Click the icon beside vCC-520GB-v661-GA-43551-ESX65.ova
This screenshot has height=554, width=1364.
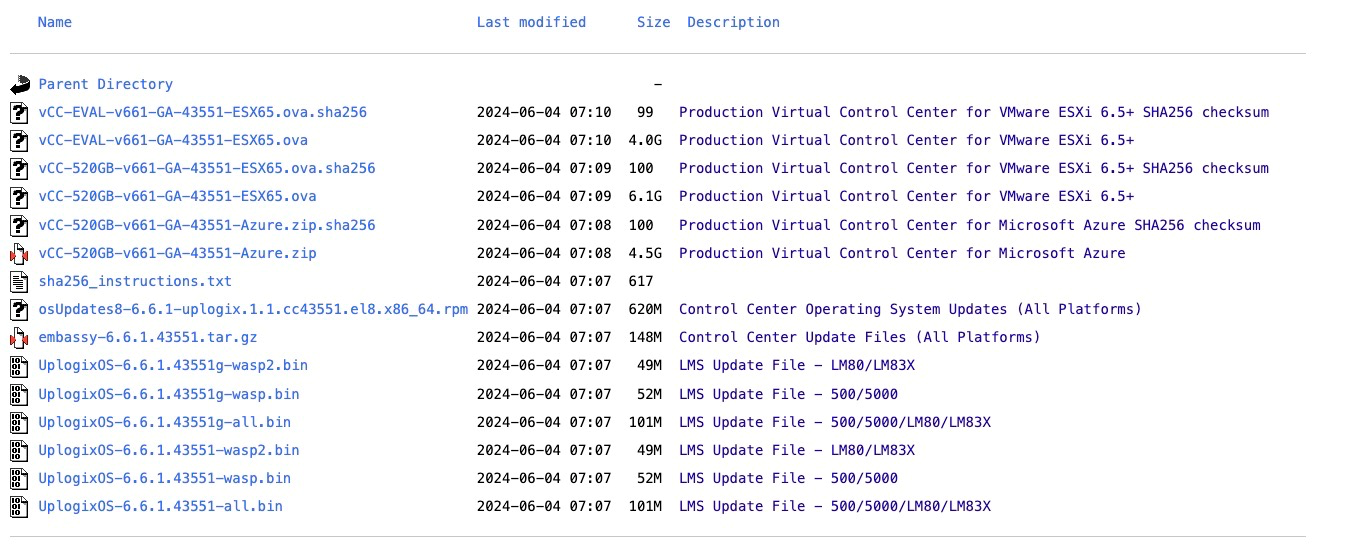tap(20, 197)
